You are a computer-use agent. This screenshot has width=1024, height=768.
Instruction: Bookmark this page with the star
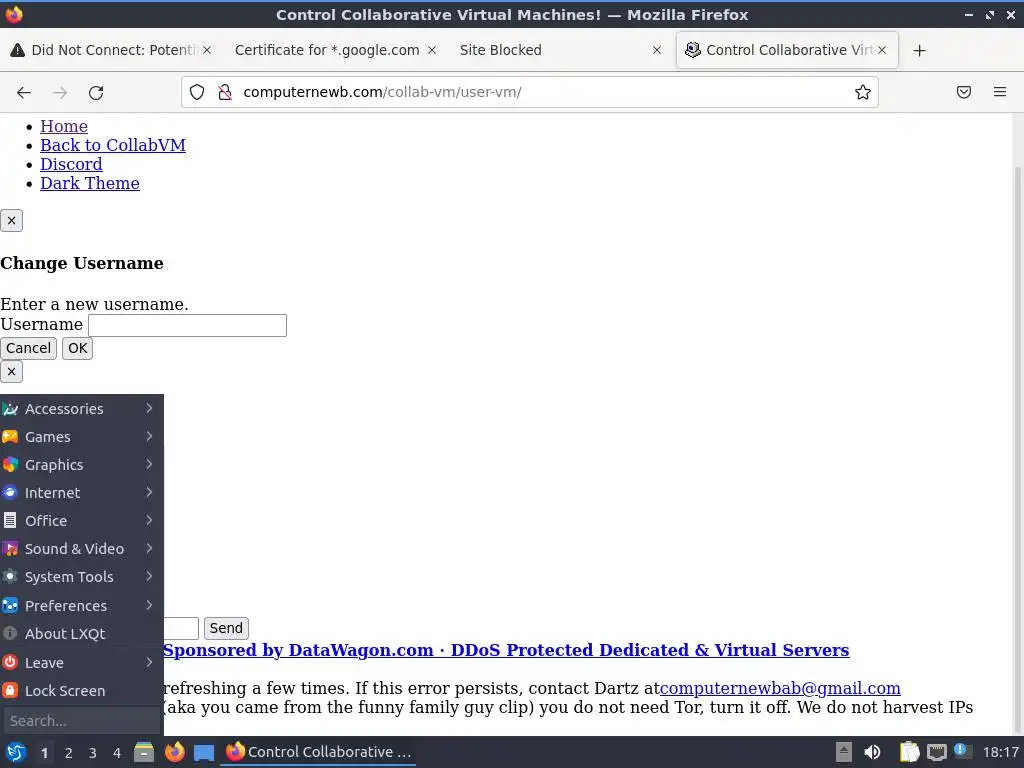(863, 92)
